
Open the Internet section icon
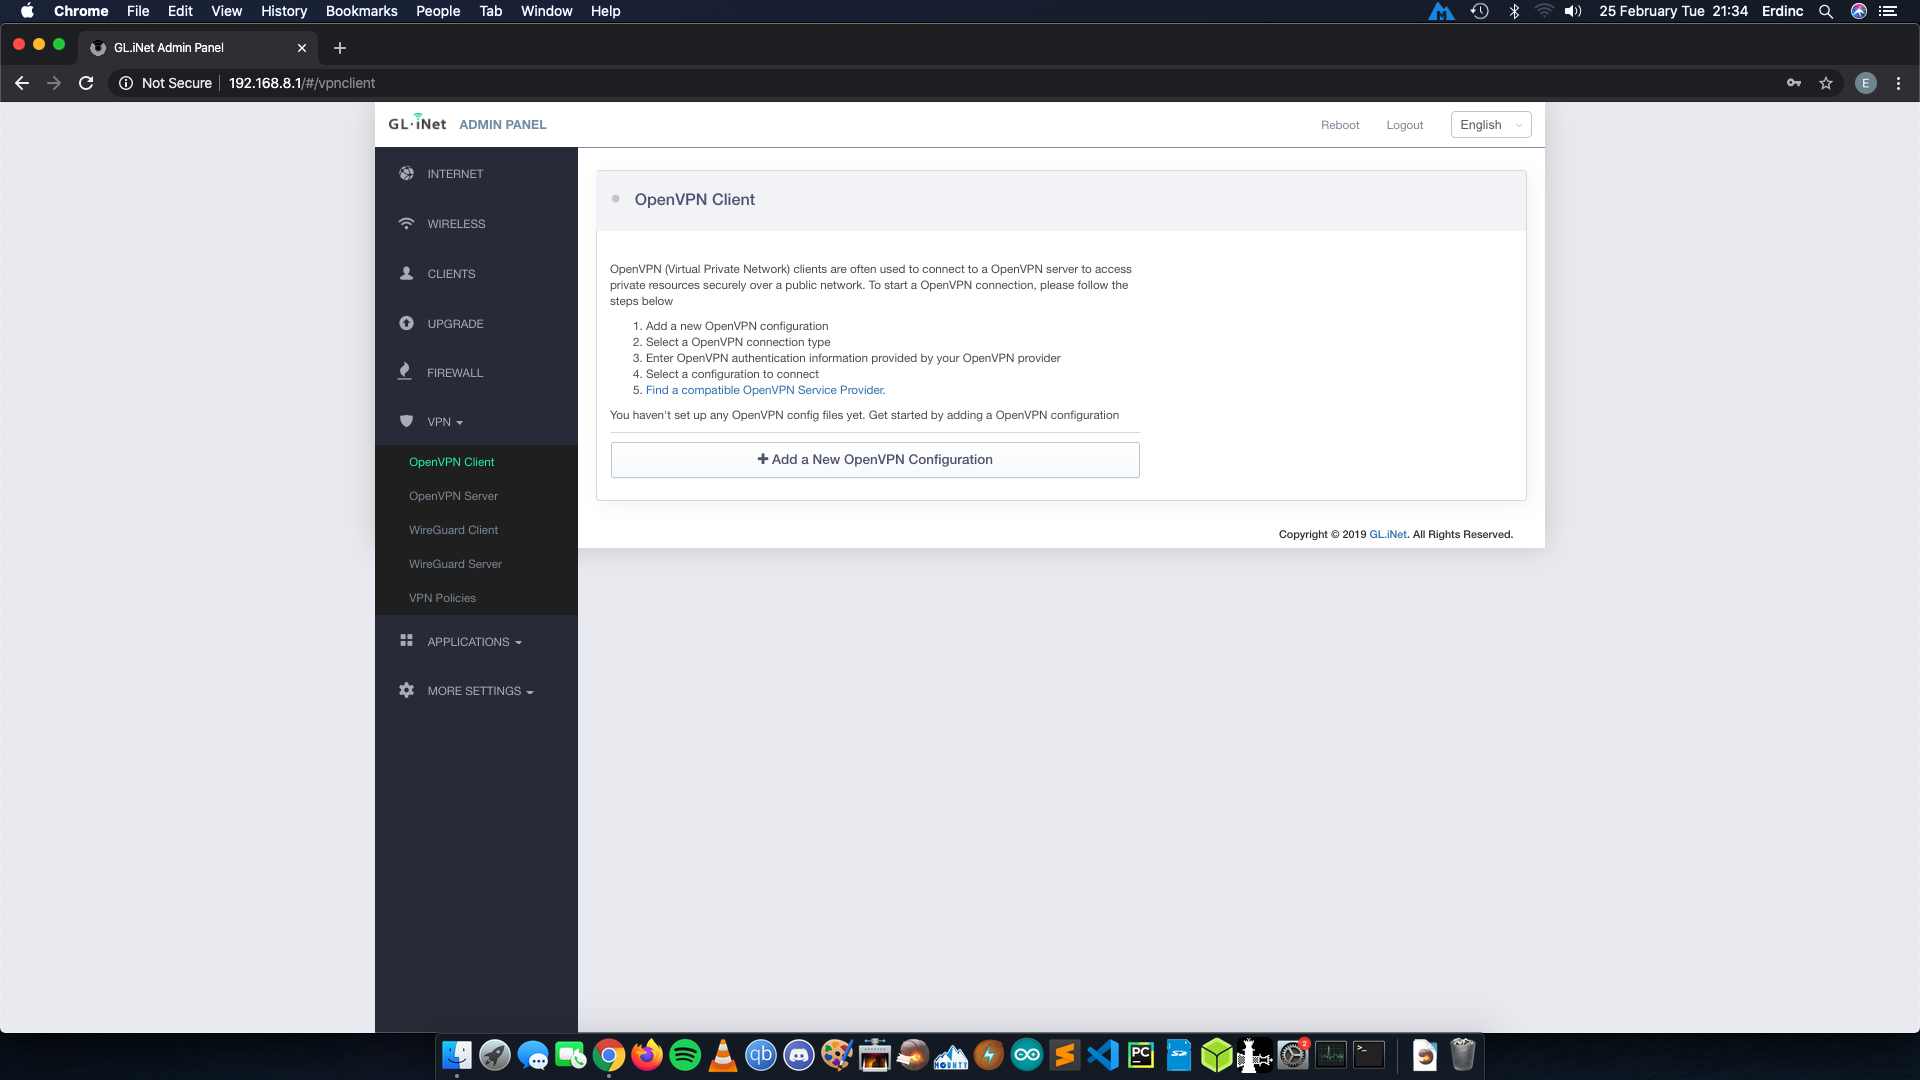406,173
